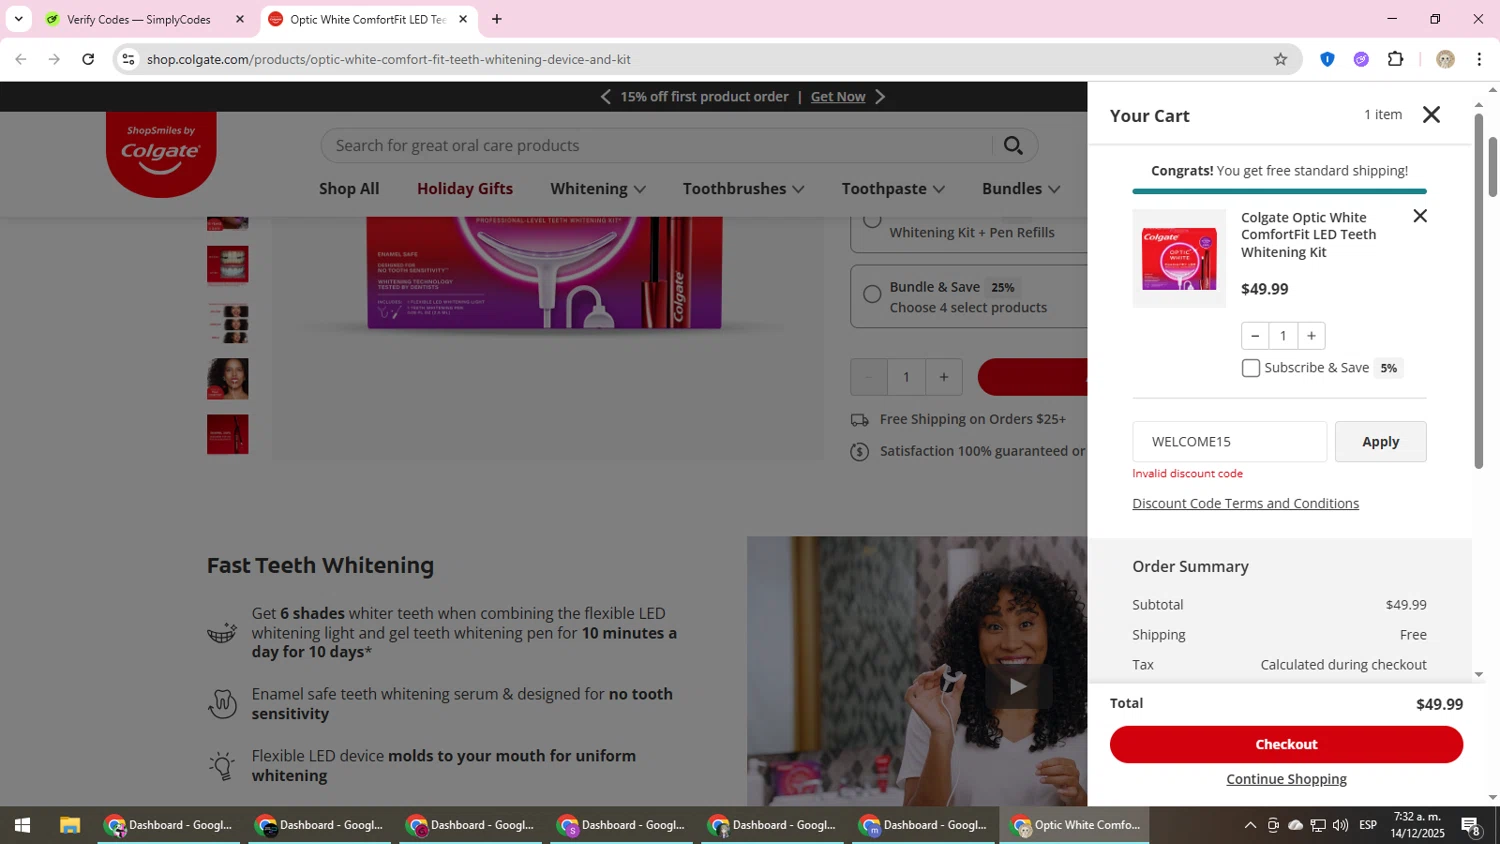Click the search magnifier icon
The height and width of the screenshot is (844, 1500).
(1013, 146)
